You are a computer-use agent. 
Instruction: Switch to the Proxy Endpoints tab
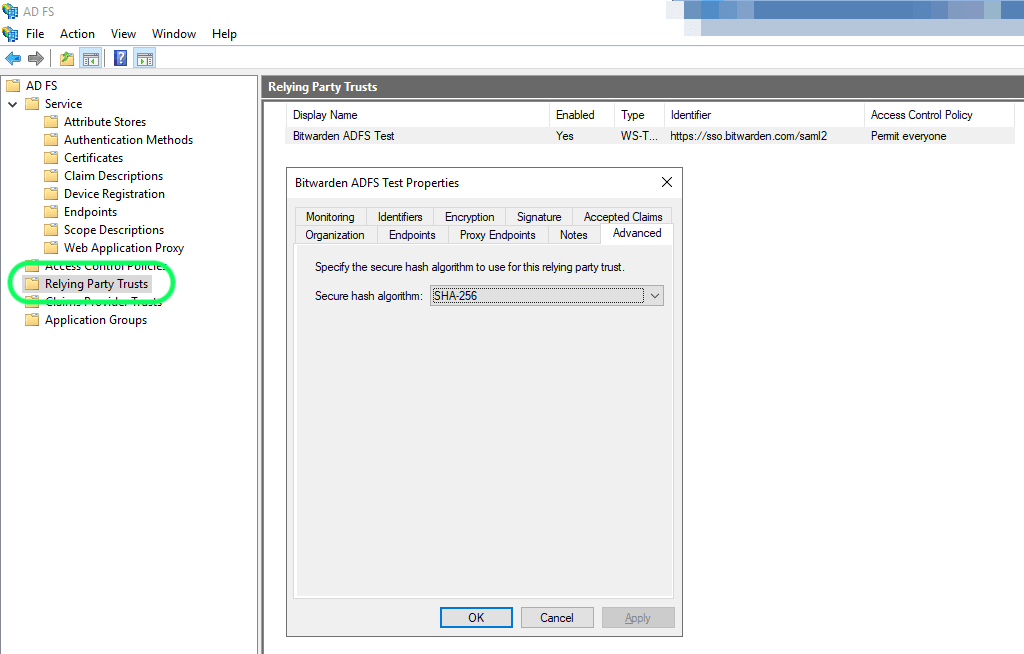[x=498, y=235]
